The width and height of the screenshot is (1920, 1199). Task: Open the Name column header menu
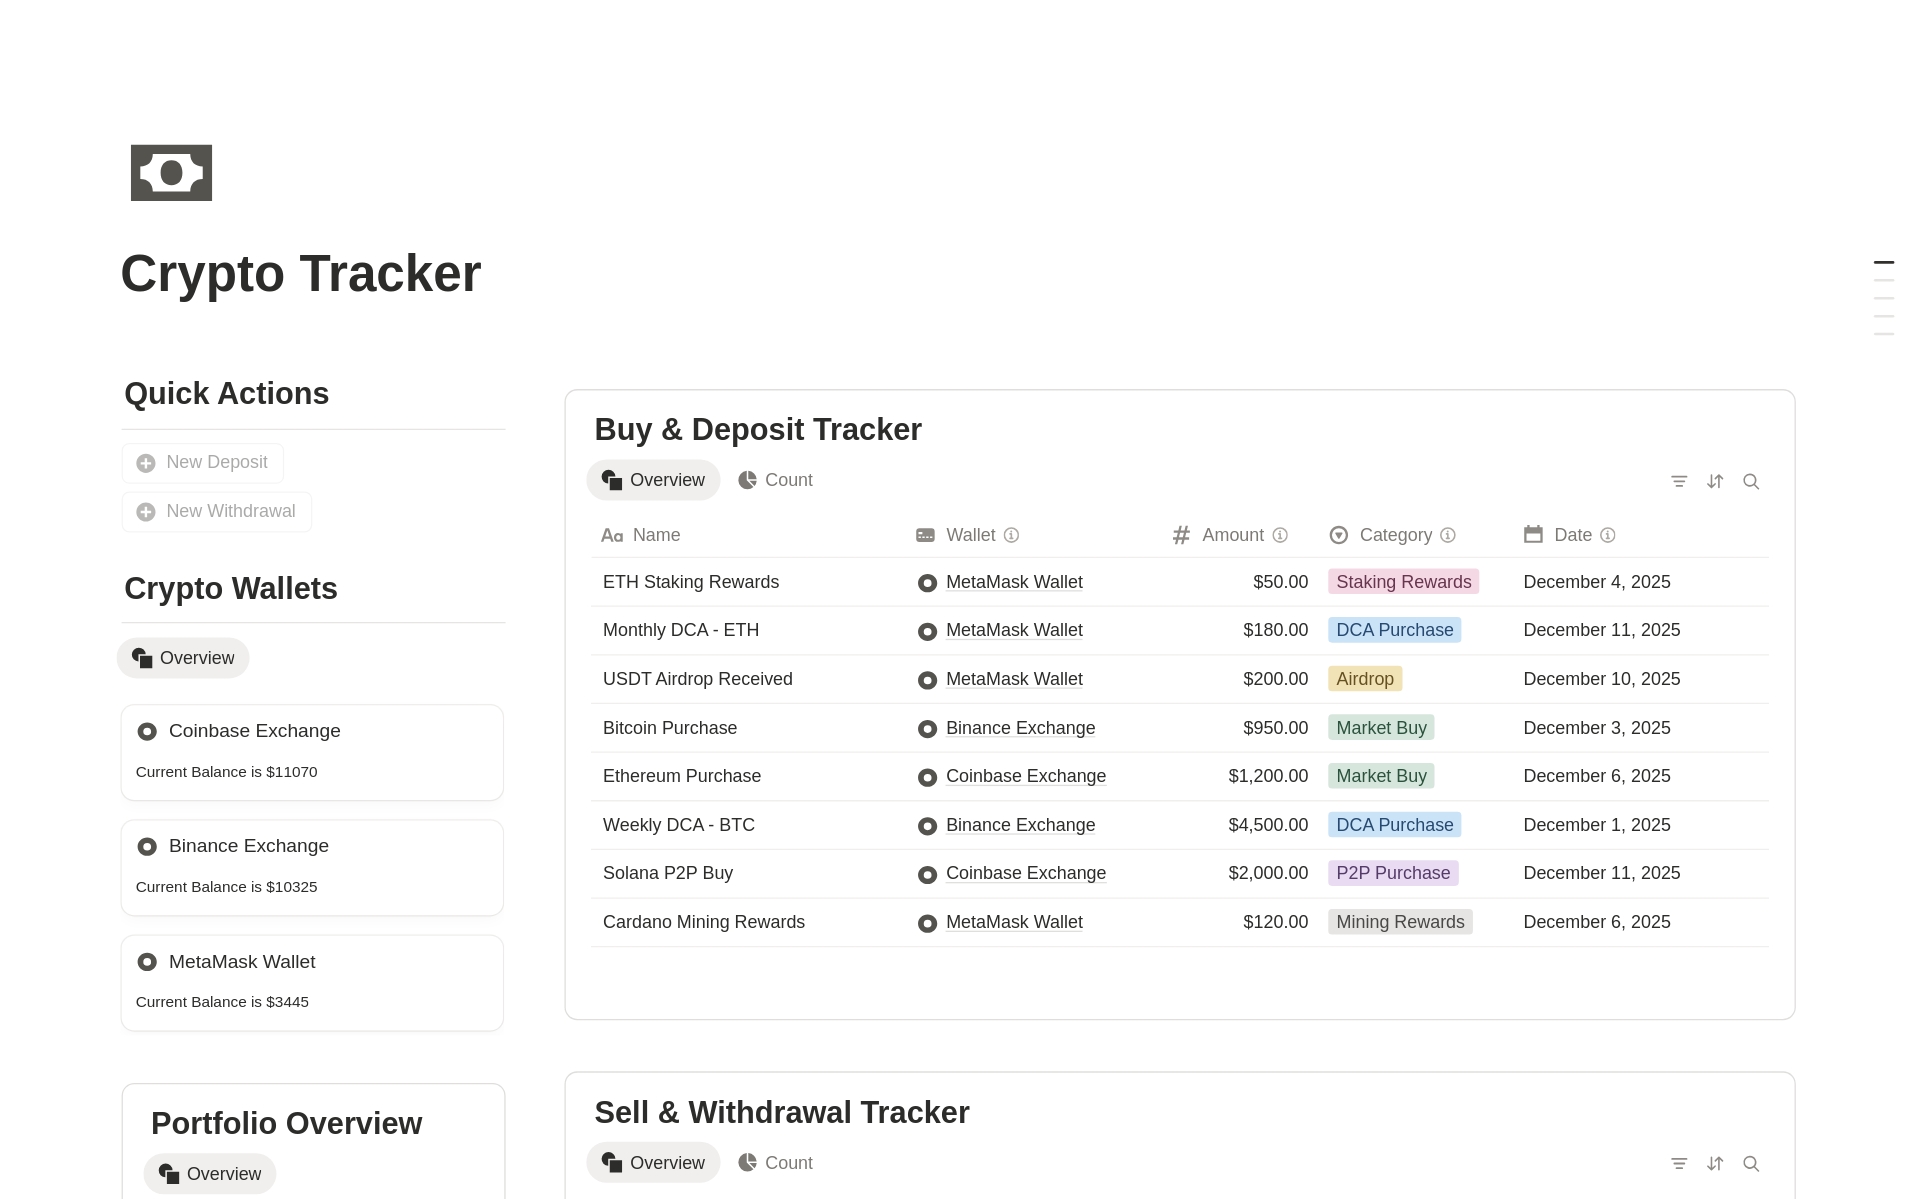tap(655, 535)
